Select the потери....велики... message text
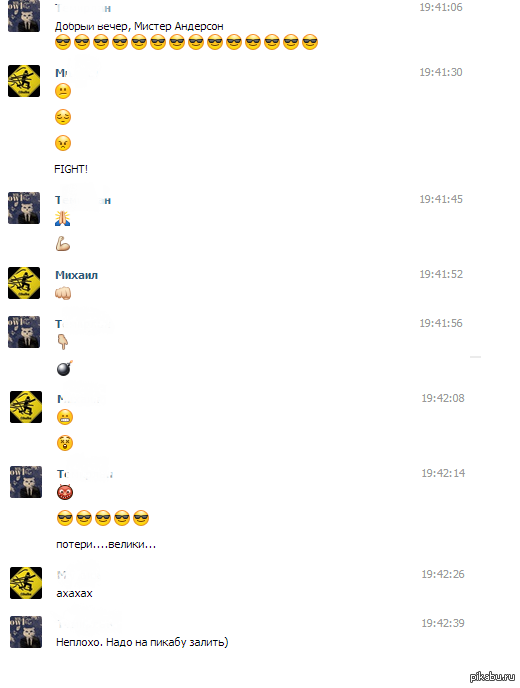Screen dimensions: 520x688 (x=106, y=545)
